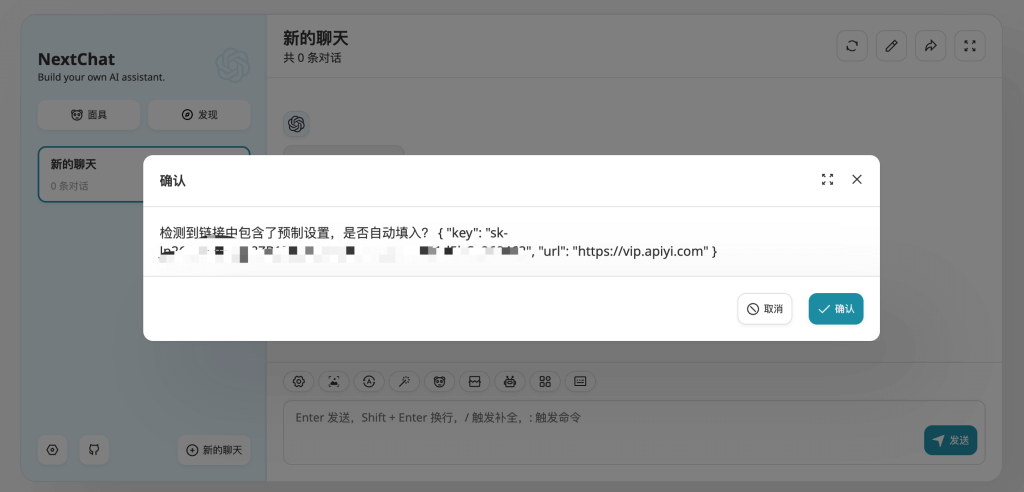
Task: Open settings via hexagon icon in sidebar
Action: click(x=53, y=450)
